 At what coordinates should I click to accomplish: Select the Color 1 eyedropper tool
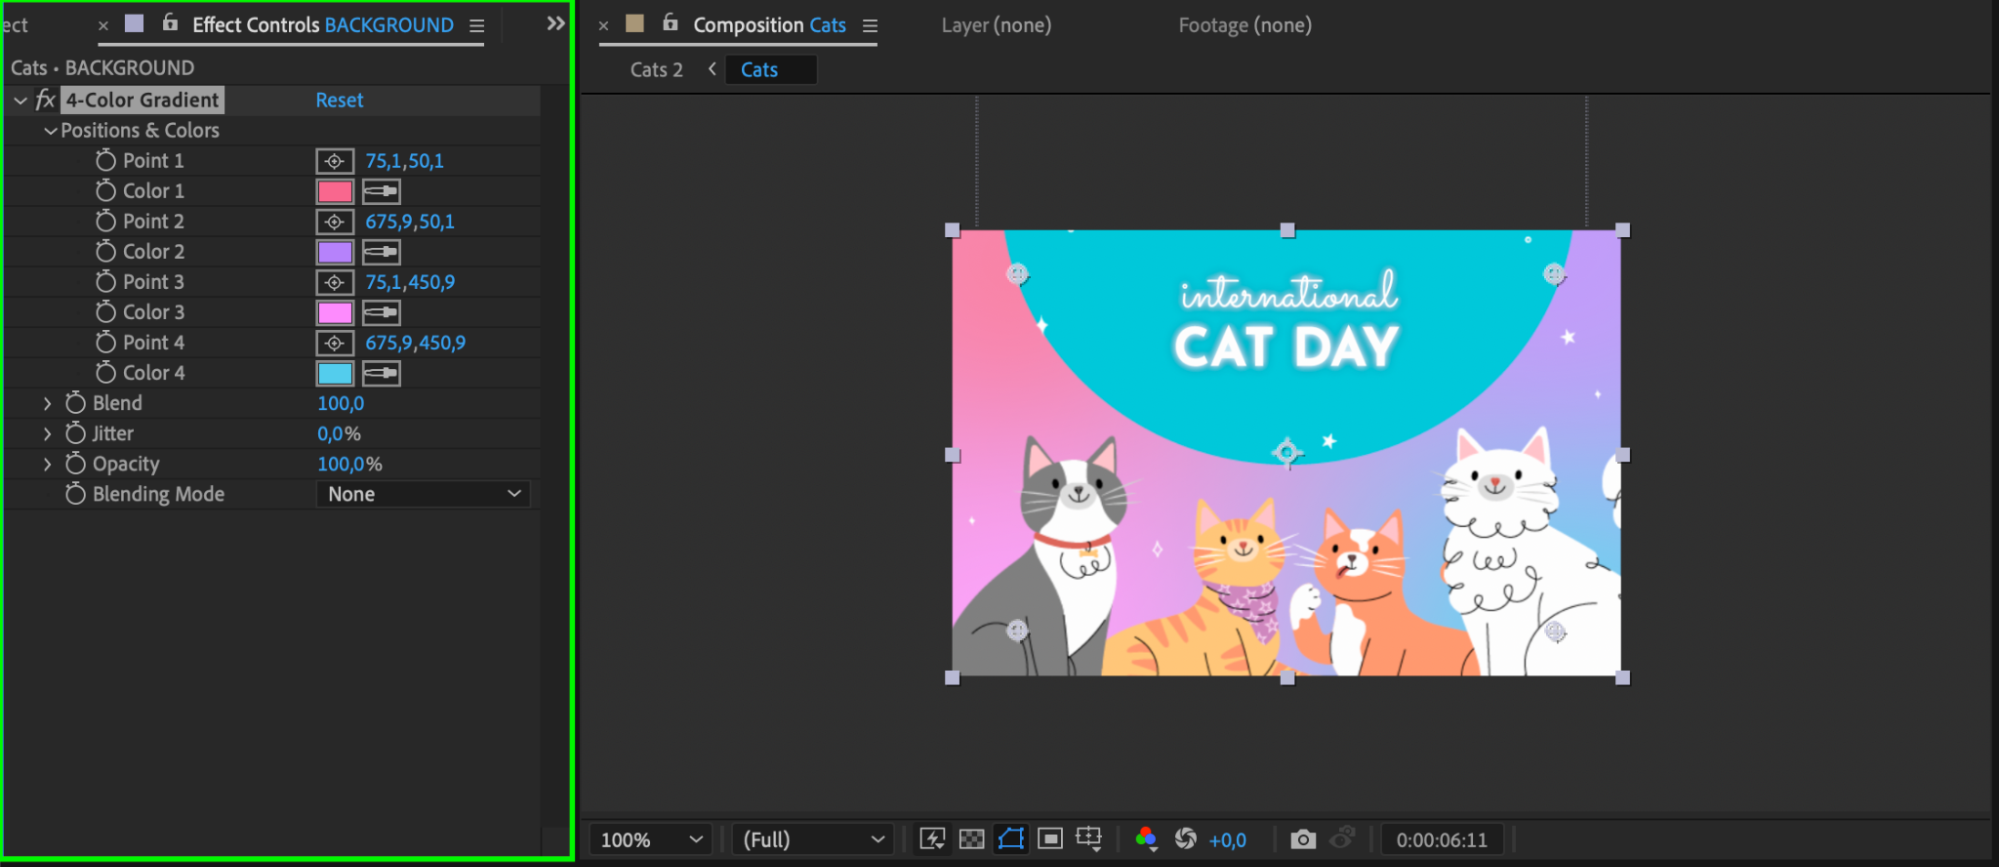tap(381, 191)
